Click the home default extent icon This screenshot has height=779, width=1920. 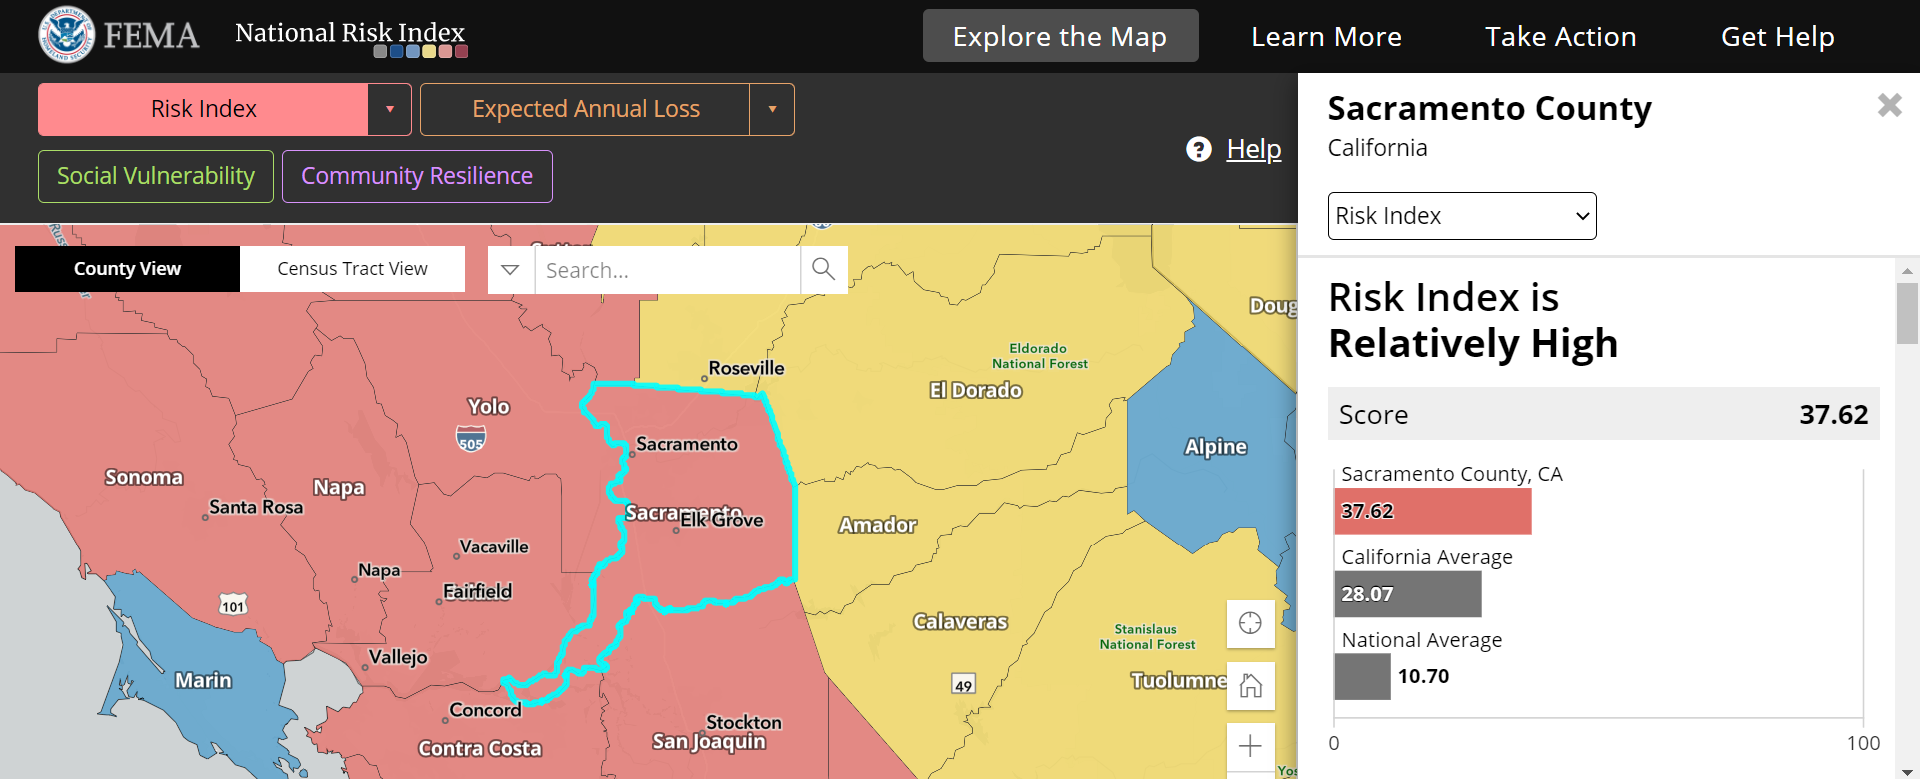1250,686
